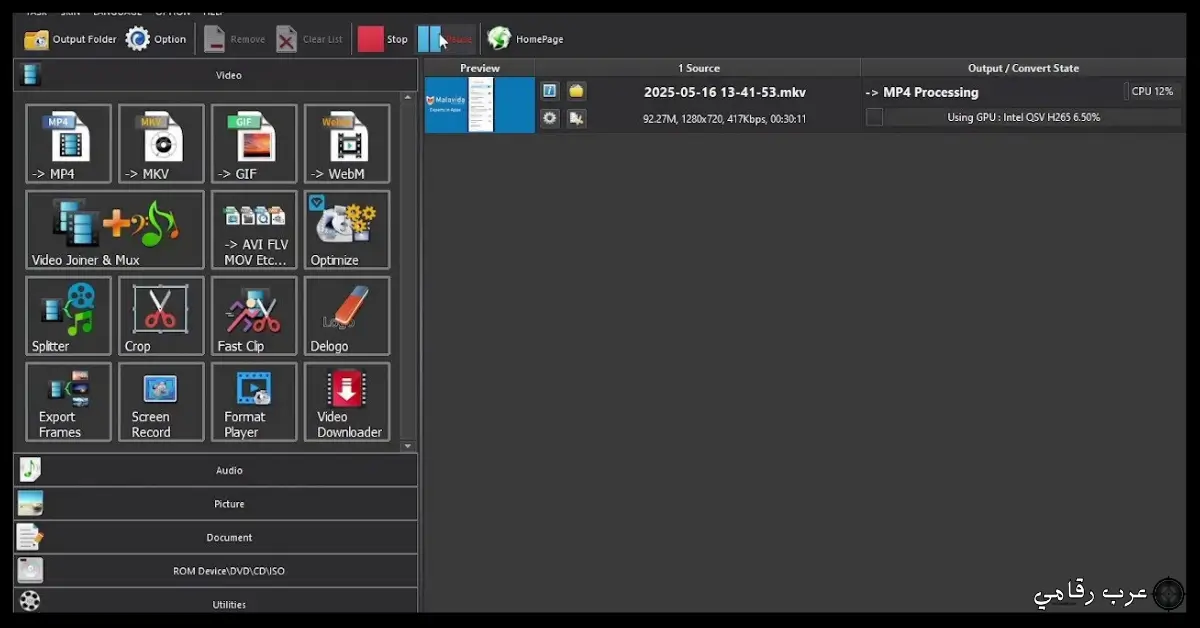Open the Fast Clip tool

click(253, 316)
